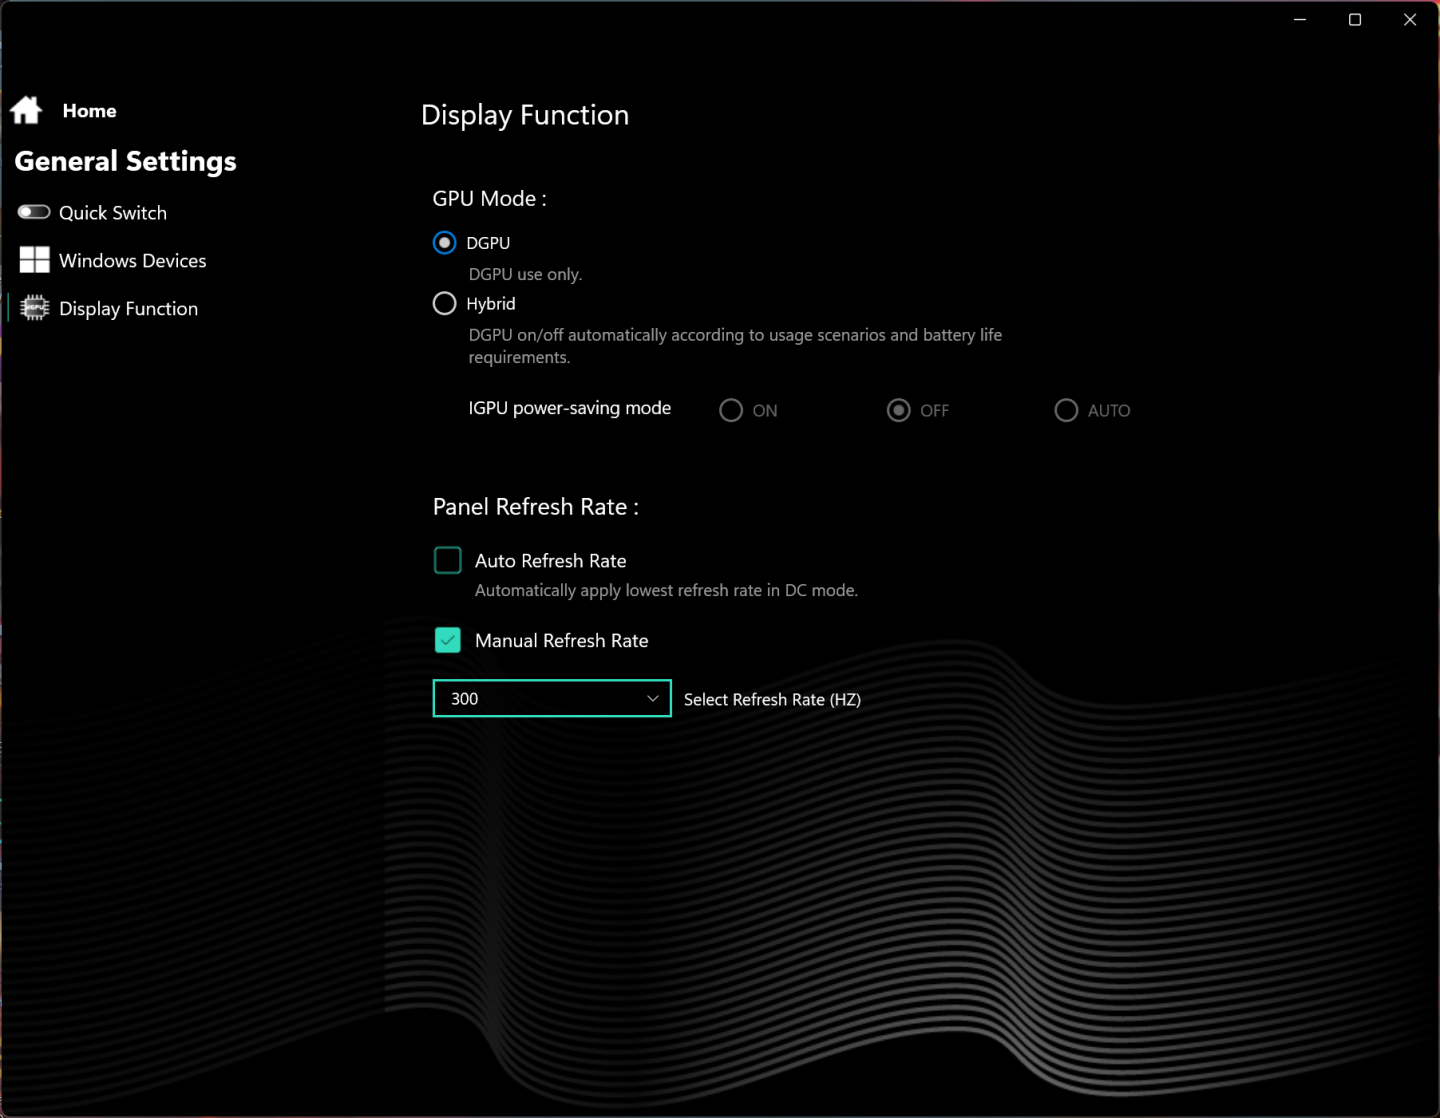The height and width of the screenshot is (1118, 1440).
Task: Click the 'Select Refresh Rate (HZ)' label
Action: click(772, 700)
